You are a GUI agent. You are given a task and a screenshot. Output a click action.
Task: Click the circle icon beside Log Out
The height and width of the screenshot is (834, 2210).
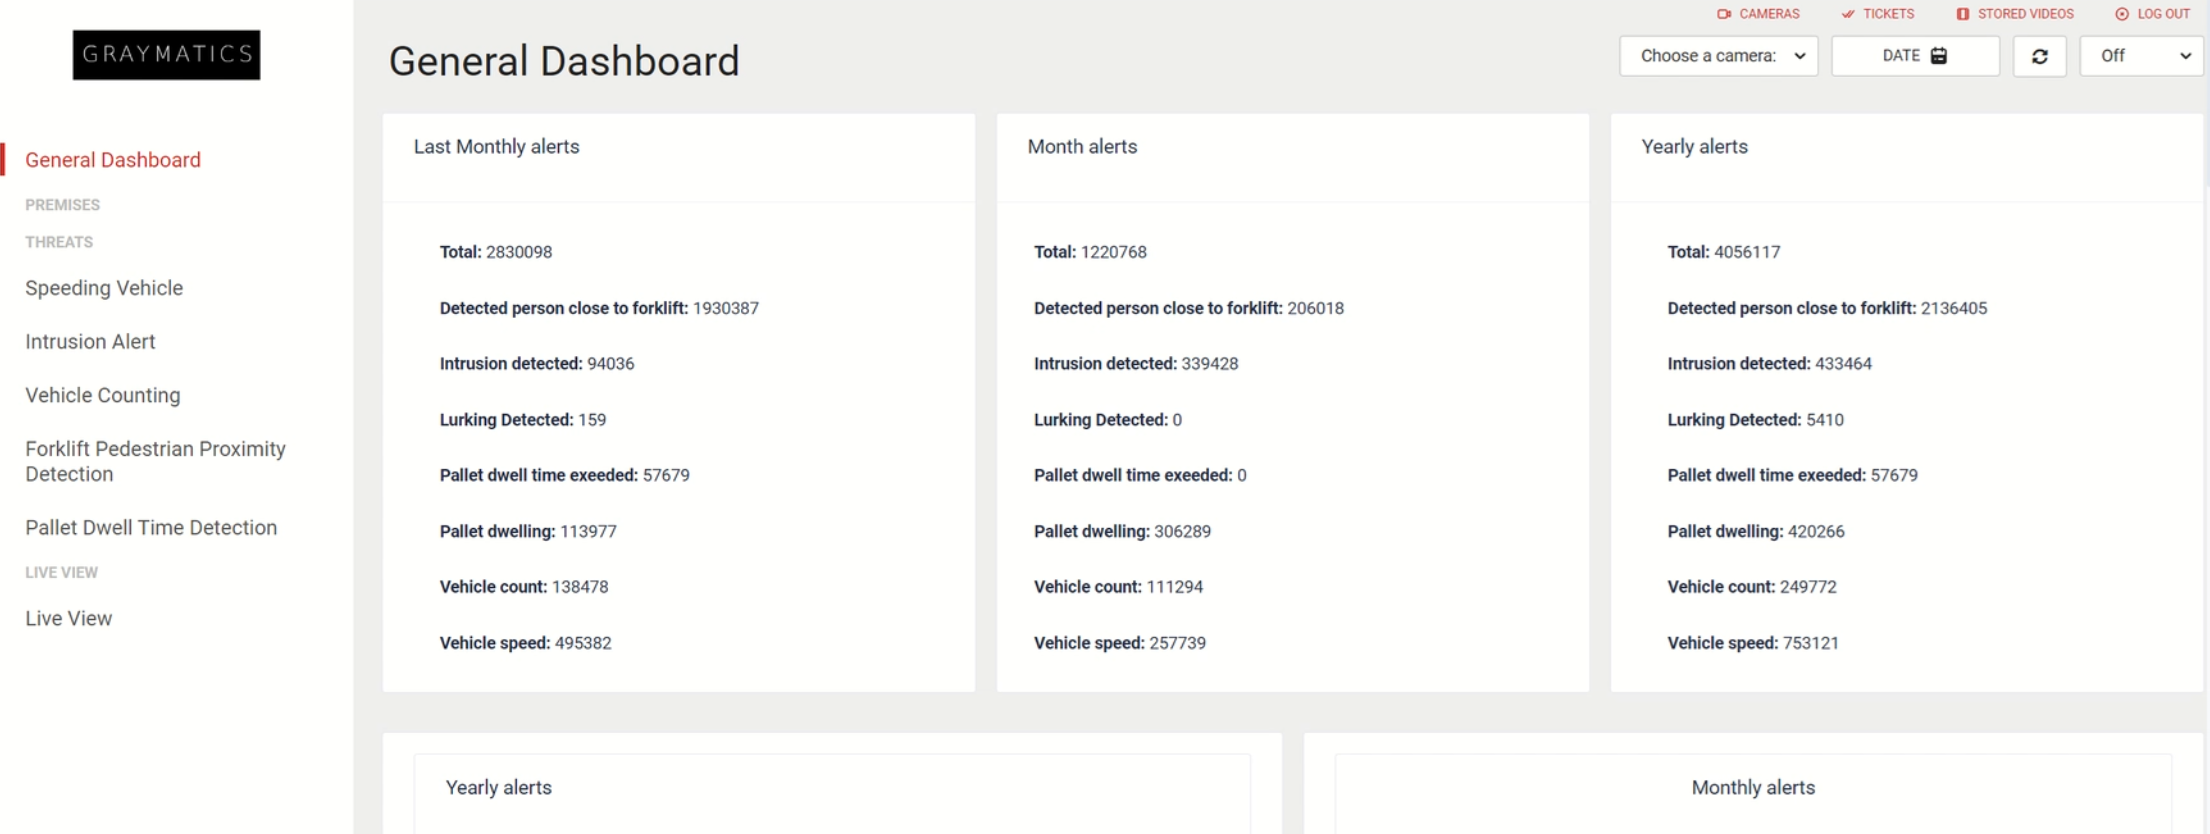pos(2122,14)
